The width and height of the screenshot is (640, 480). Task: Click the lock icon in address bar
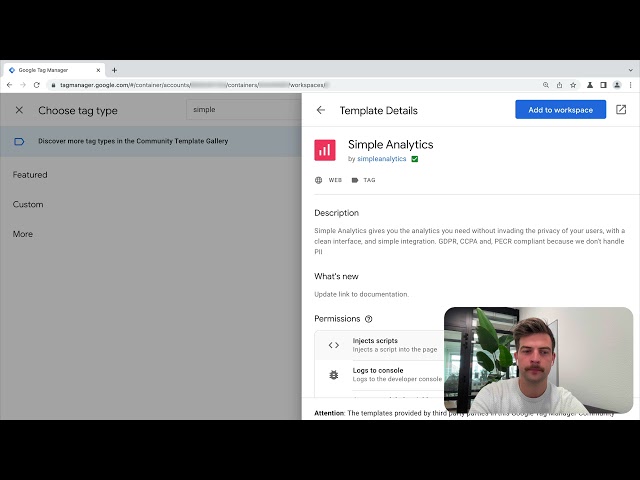pos(53,85)
